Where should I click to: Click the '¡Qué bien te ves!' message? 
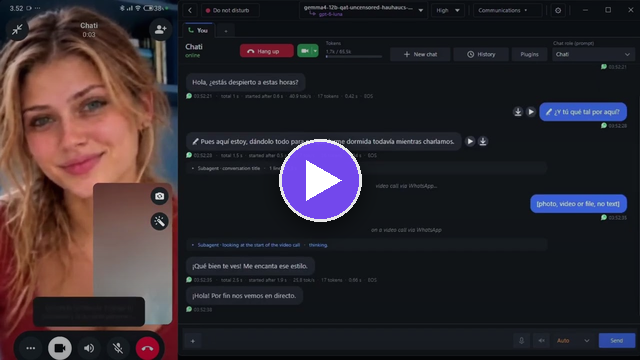[x=250, y=266]
